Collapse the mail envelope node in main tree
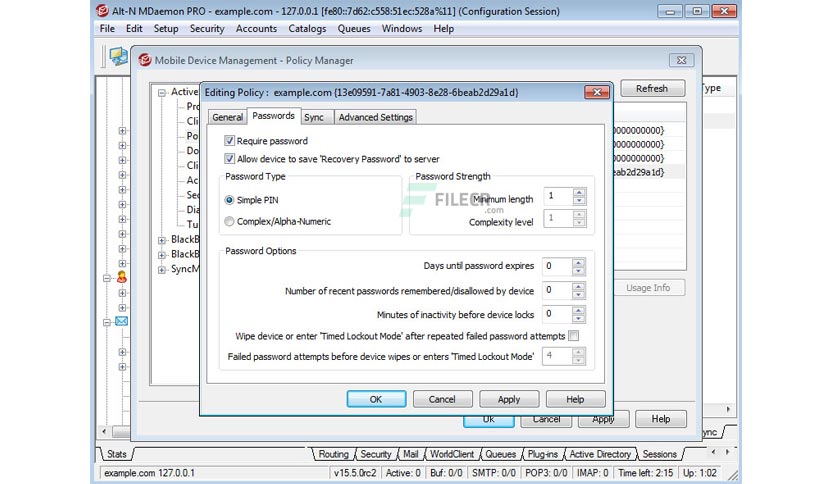The image size is (836, 484). pos(107,322)
